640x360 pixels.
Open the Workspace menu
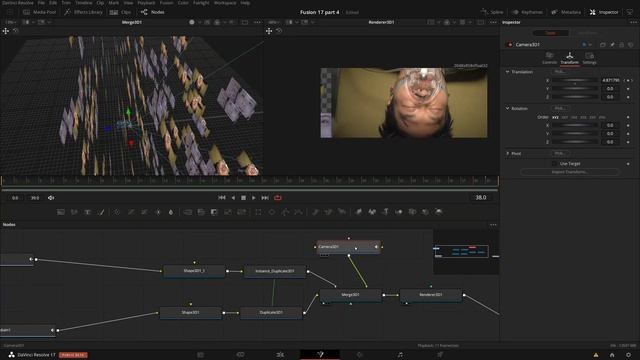point(225,3)
